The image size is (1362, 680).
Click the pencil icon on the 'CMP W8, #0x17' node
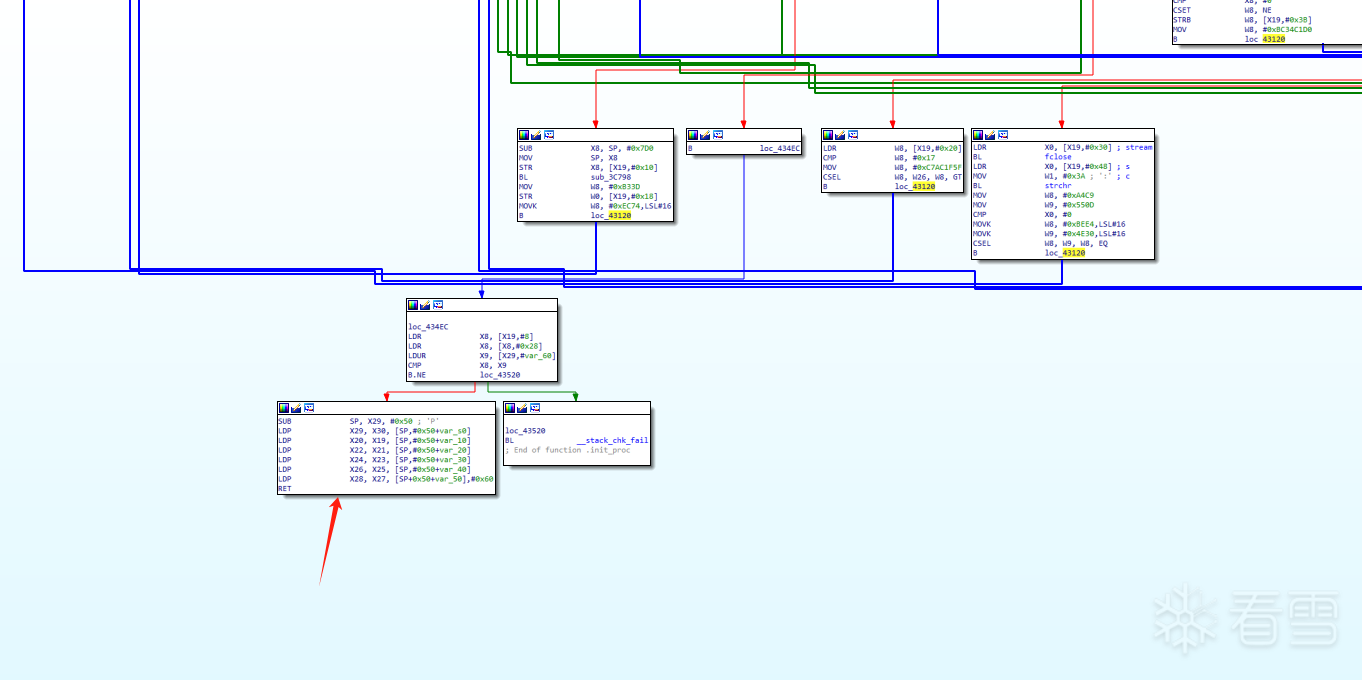pos(840,134)
